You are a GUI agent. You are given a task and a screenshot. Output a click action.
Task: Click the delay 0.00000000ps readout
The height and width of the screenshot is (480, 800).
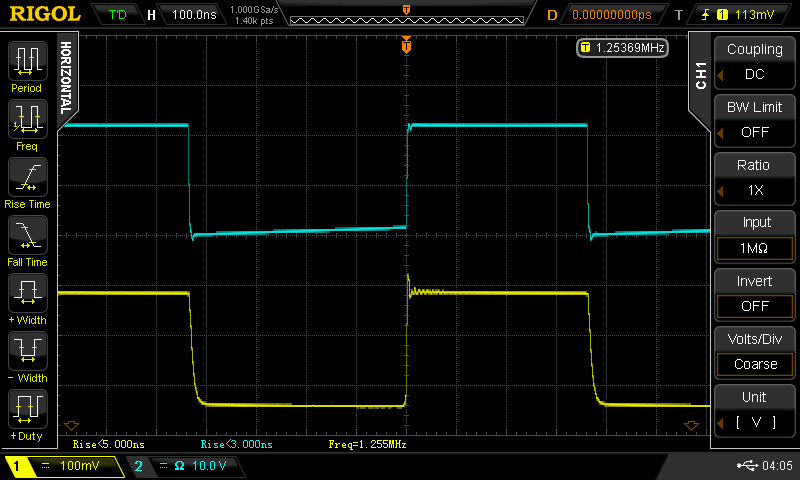[612, 15]
